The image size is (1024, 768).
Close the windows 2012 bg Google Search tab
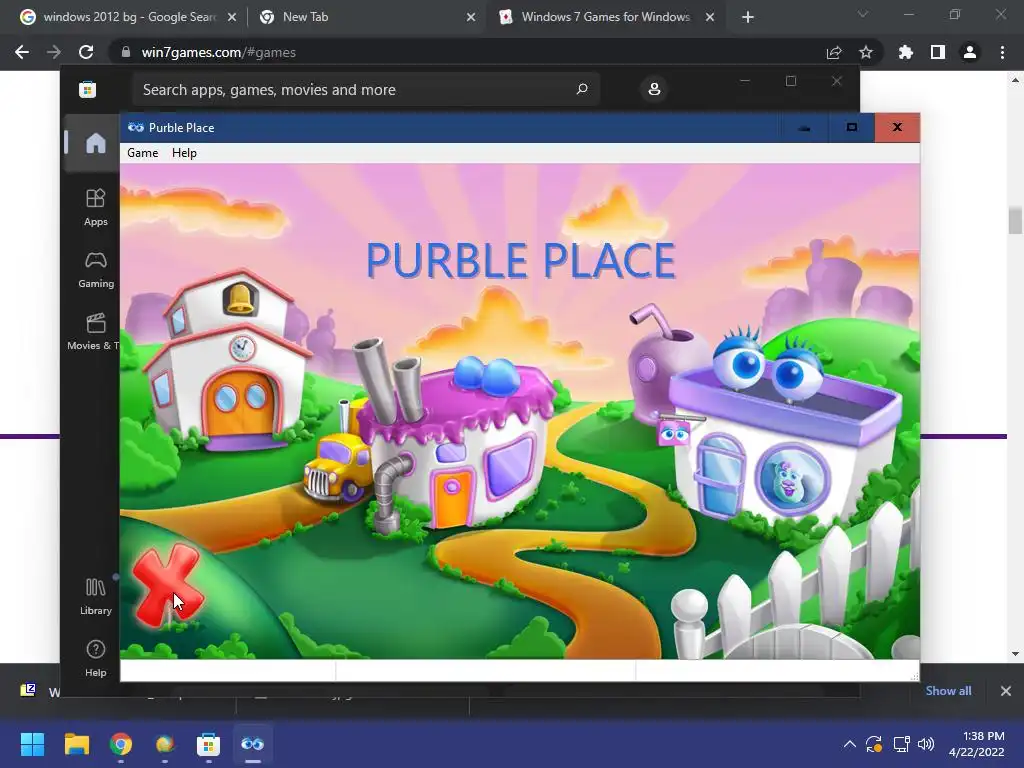click(x=232, y=17)
